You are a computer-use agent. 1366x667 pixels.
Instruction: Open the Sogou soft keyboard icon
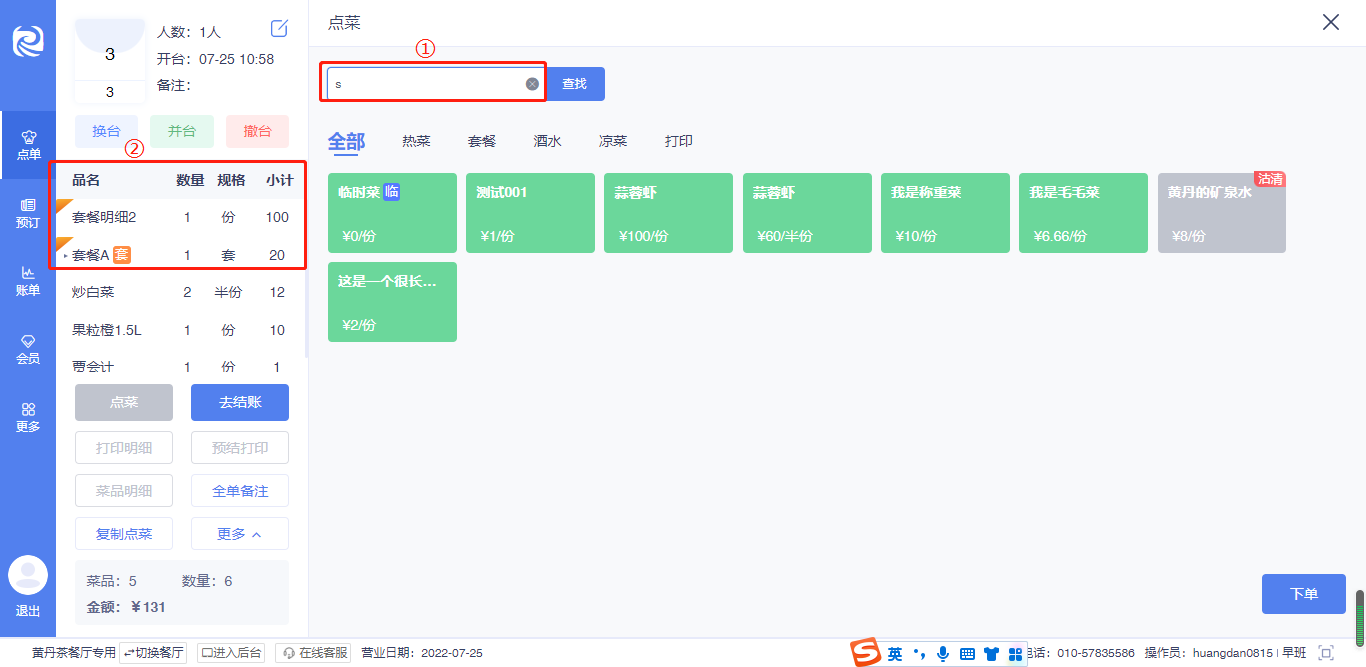coord(967,654)
